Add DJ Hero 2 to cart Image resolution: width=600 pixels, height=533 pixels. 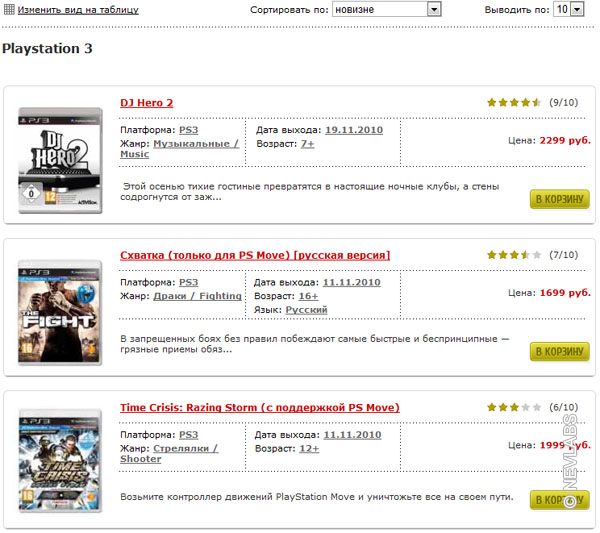(x=559, y=199)
